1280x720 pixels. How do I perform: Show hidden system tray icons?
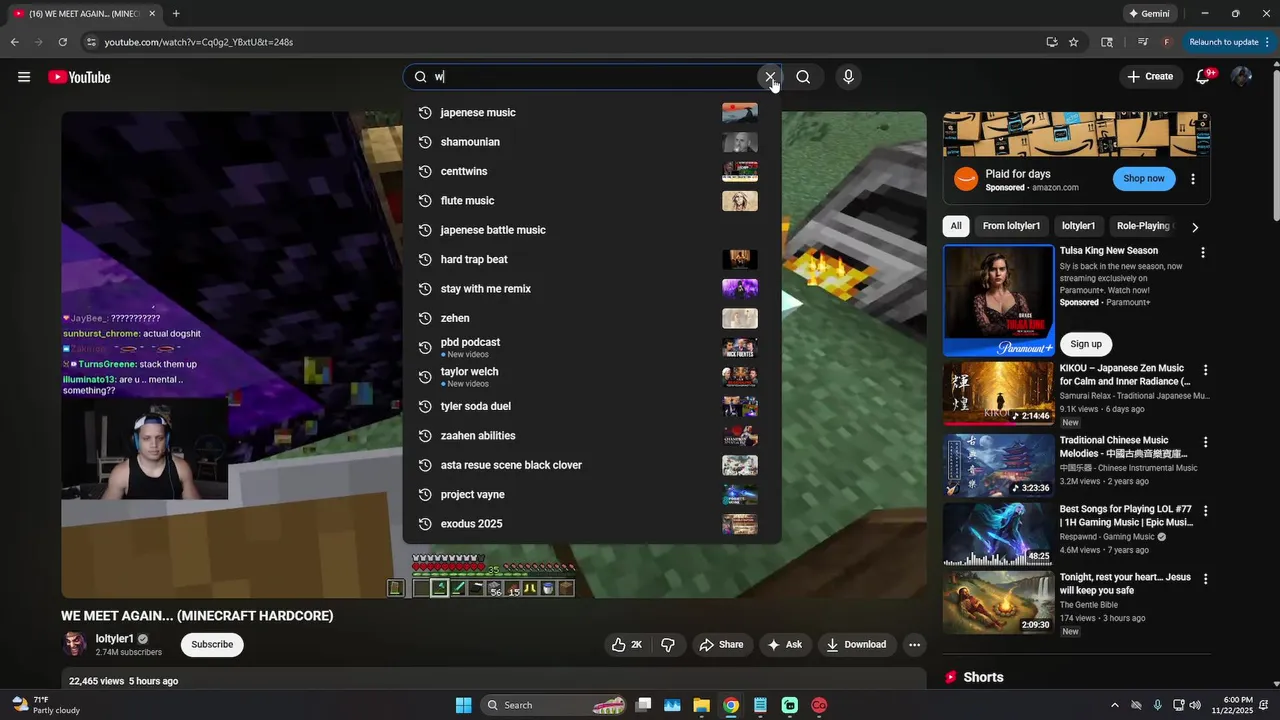pyautogui.click(x=1115, y=705)
